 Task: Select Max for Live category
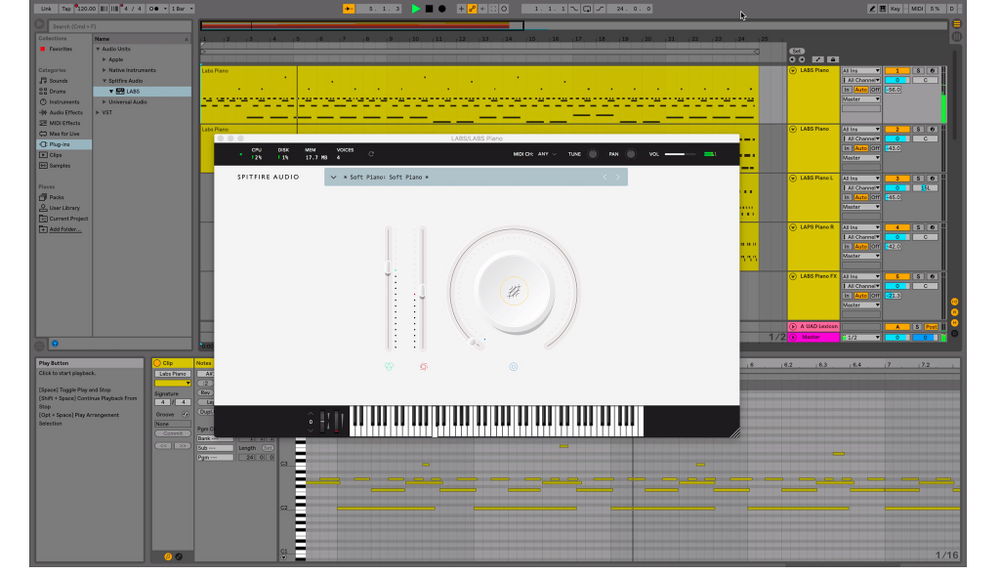pos(64,134)
